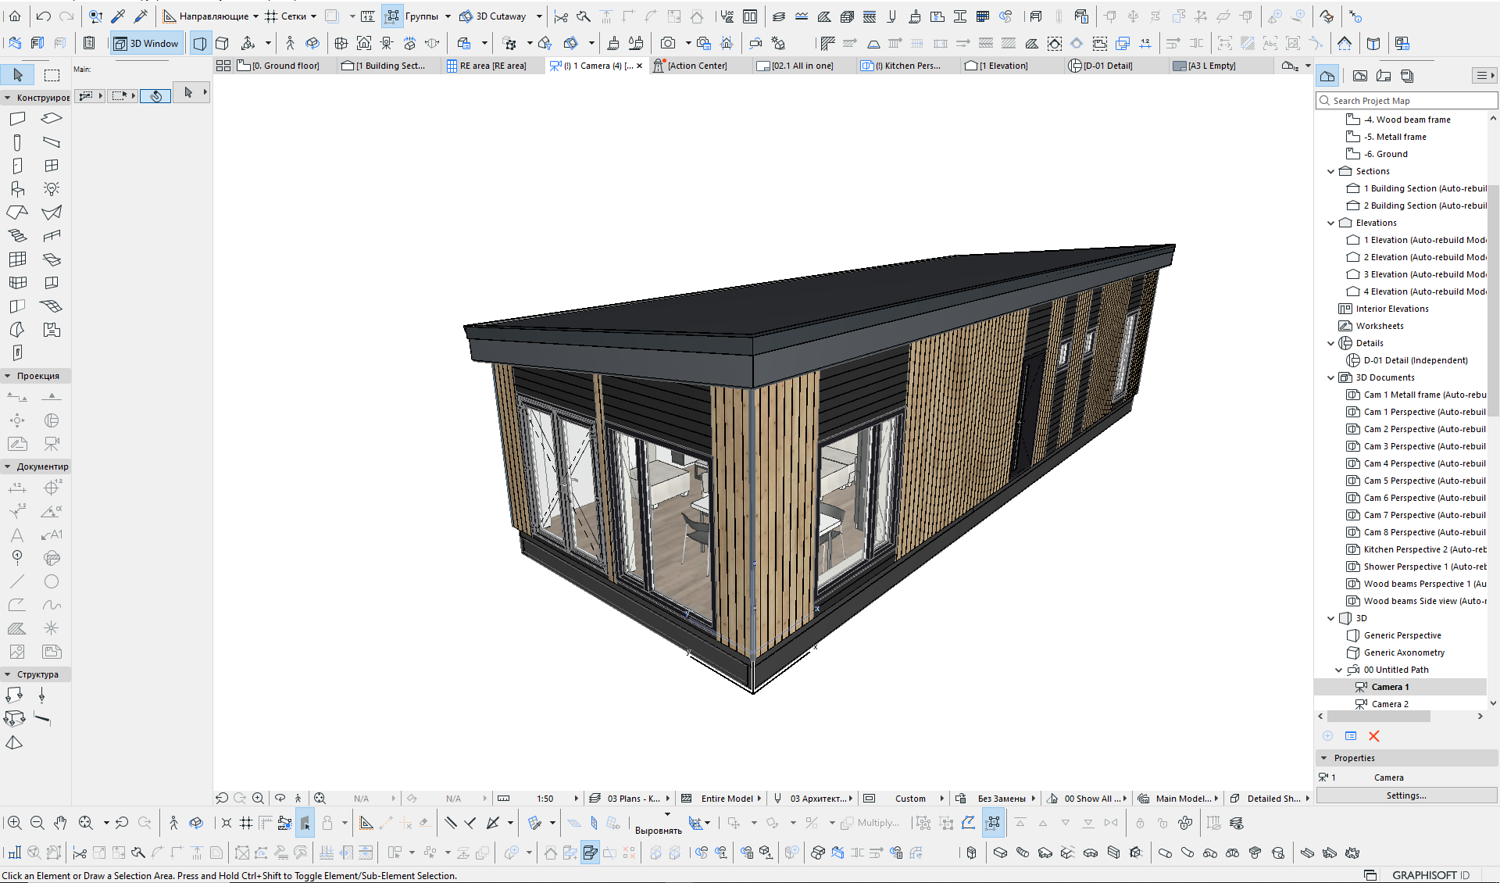Select Generic Axonometry in the navigator tree
1500x883 pixels.
pyautogui.click(x=1404, y=653)
